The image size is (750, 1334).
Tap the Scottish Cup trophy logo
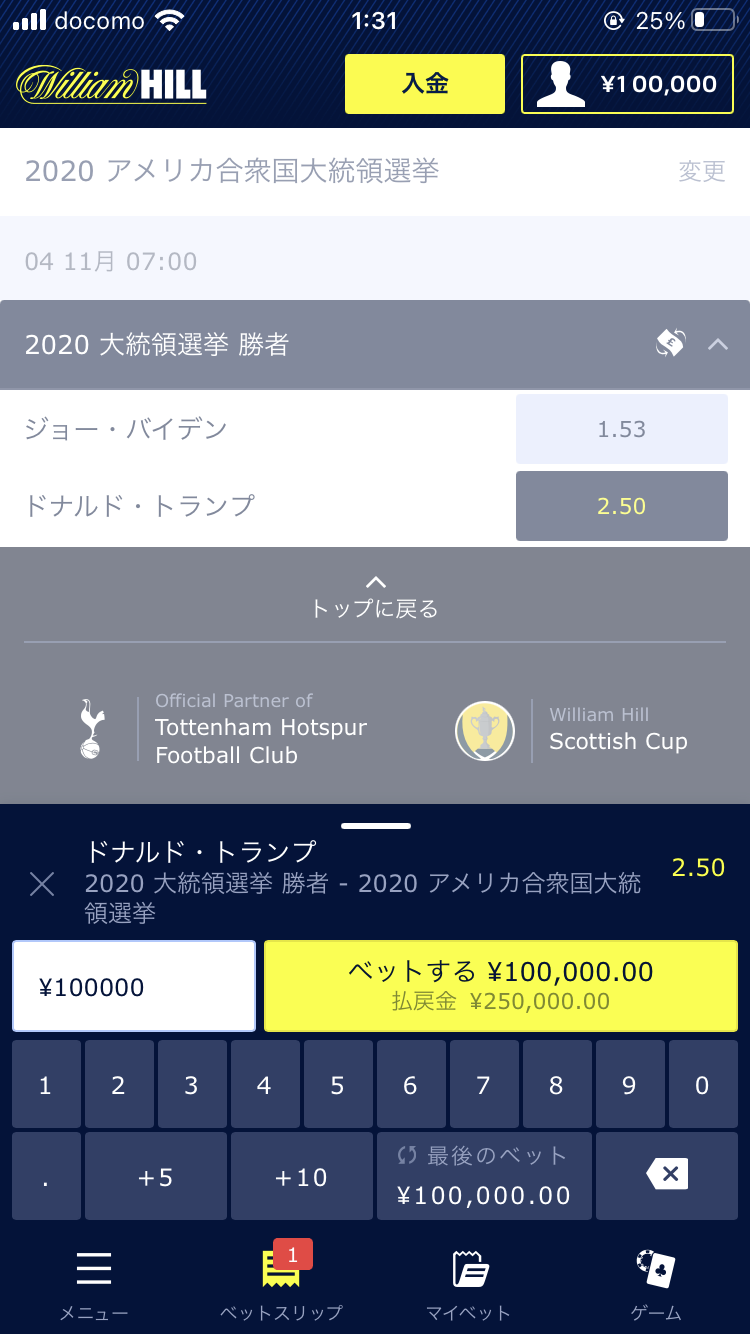point(484,731)
